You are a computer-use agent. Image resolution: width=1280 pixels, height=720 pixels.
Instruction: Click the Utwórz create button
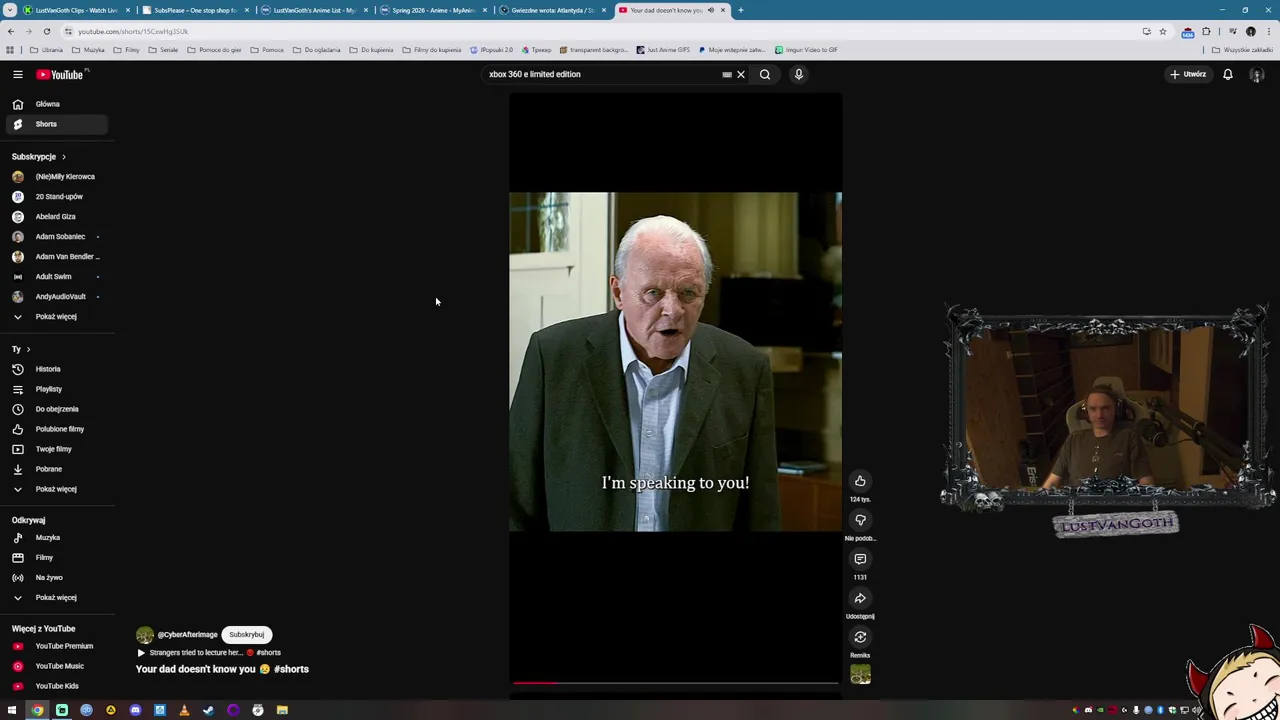pyautogui.click(x=1188, y=74)
